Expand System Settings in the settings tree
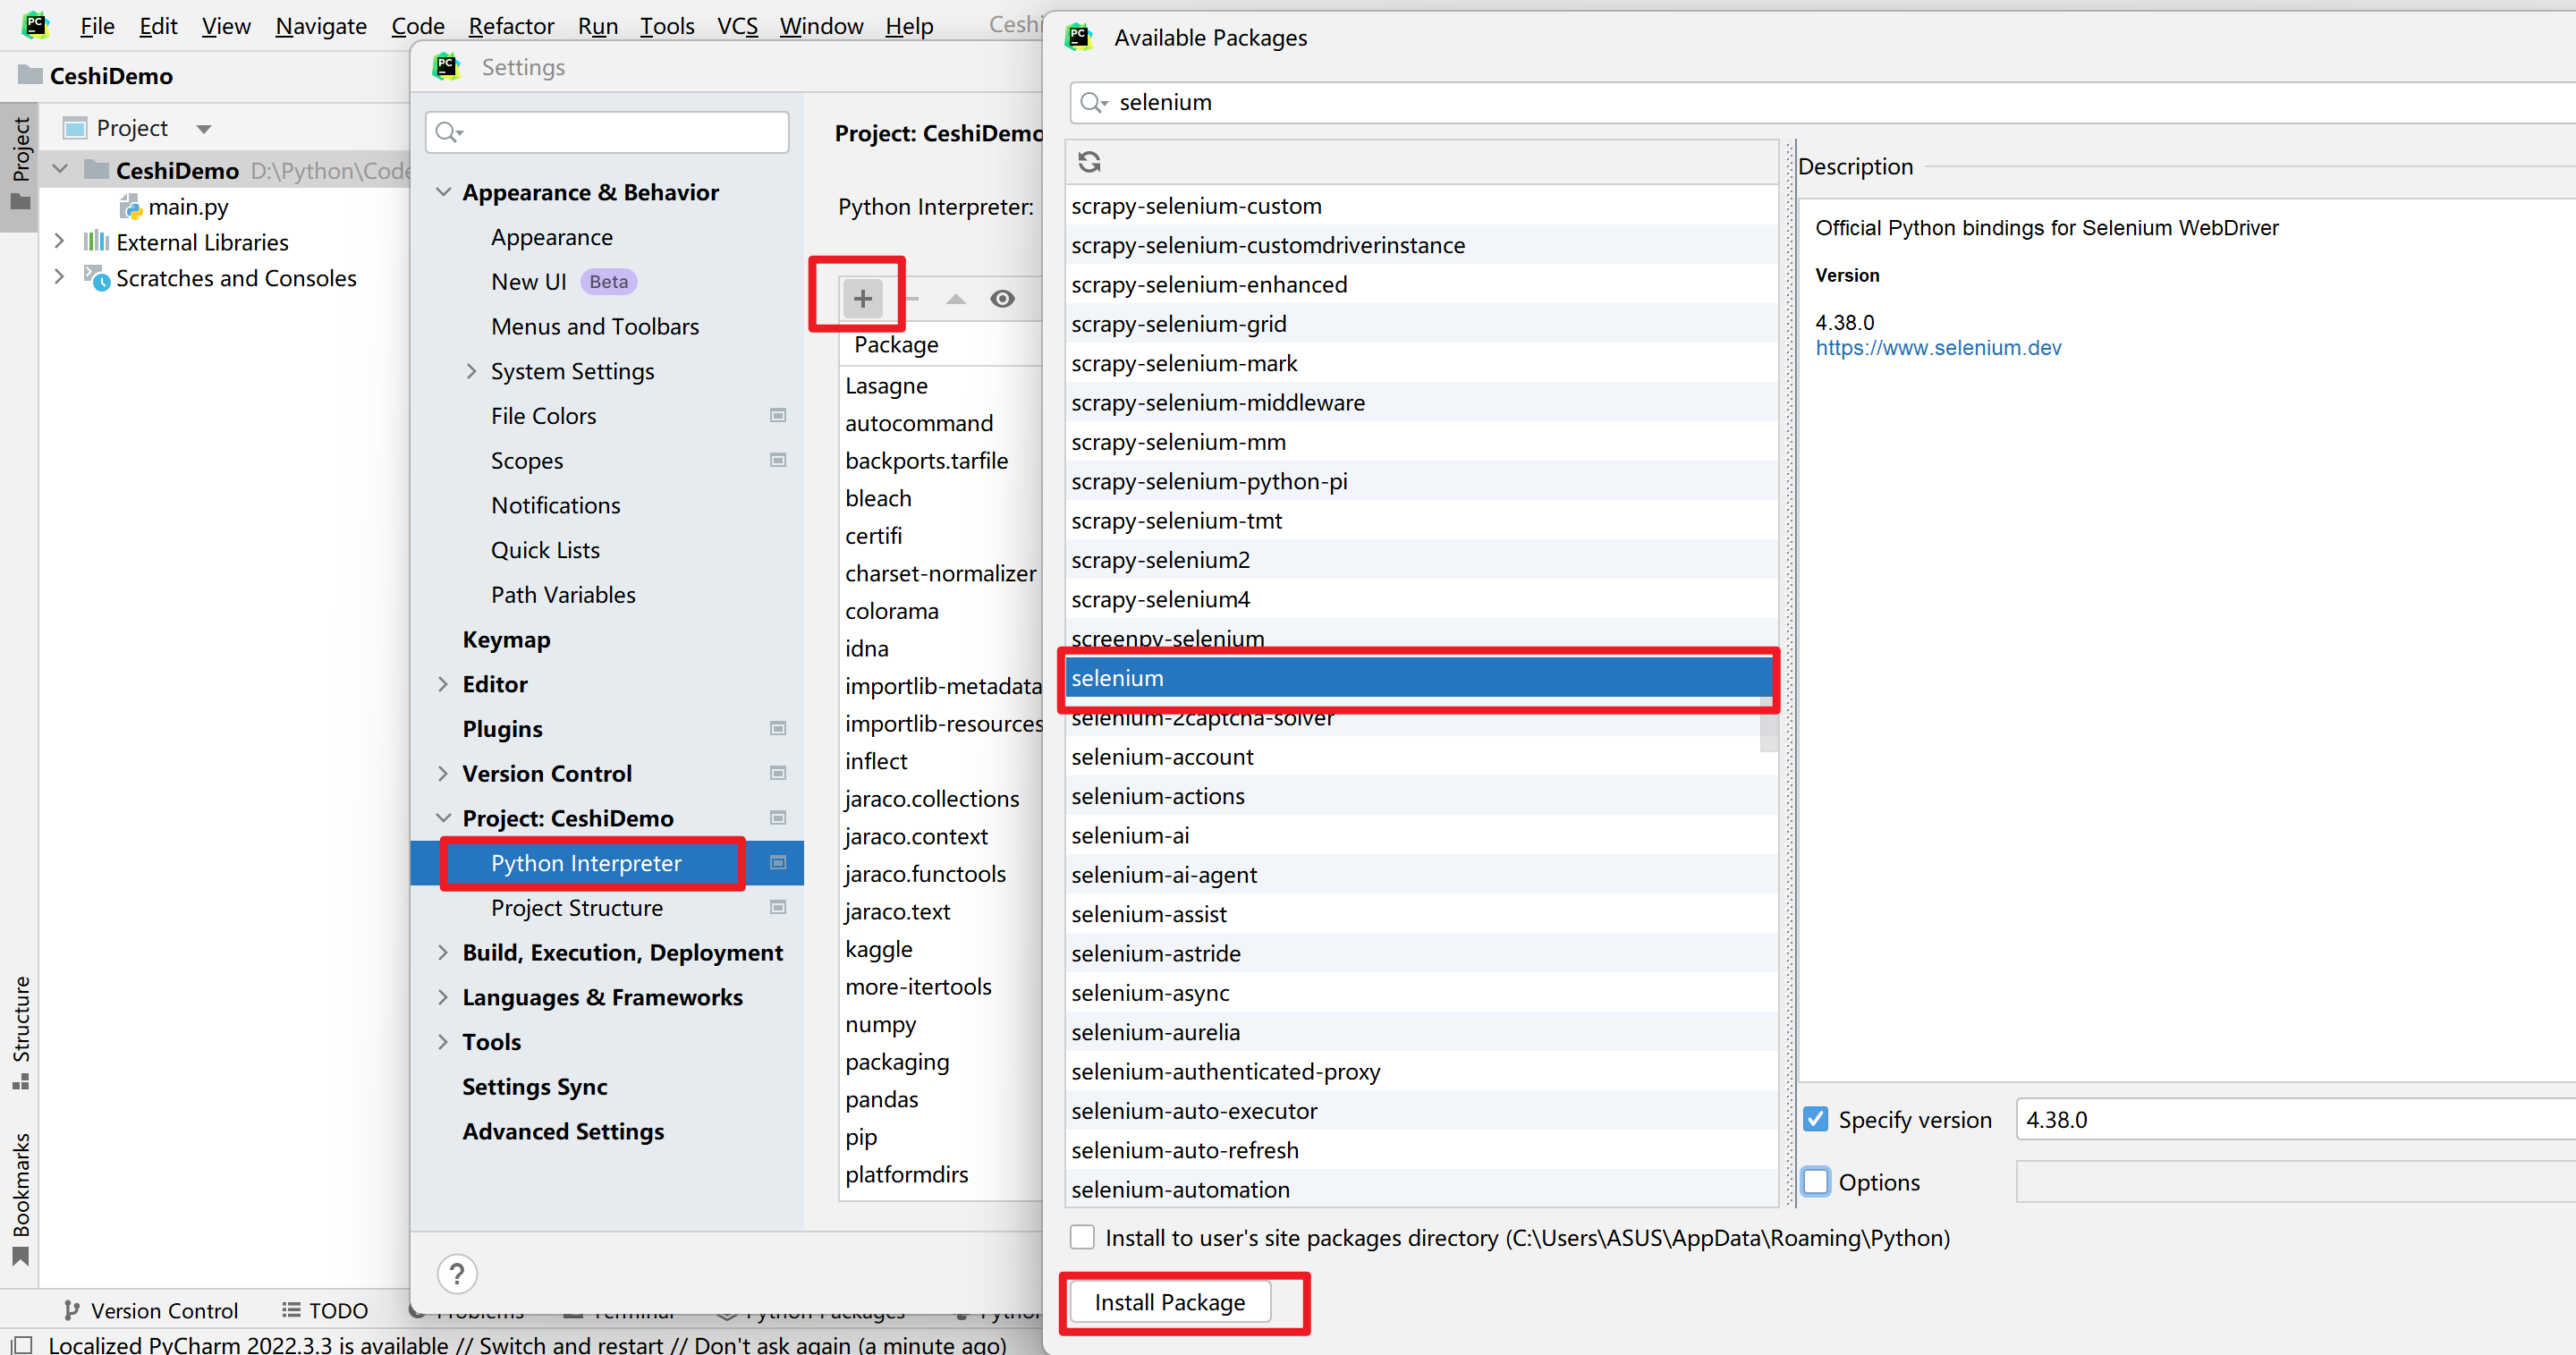The width and height of the screenshot is (2576, 1355). tap(471, 371)
